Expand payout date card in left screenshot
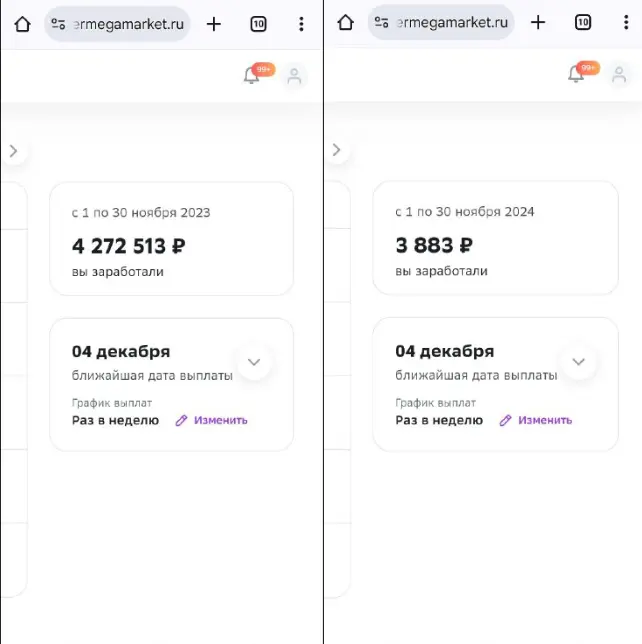This screenshot has width=642, height=644. 254,362
